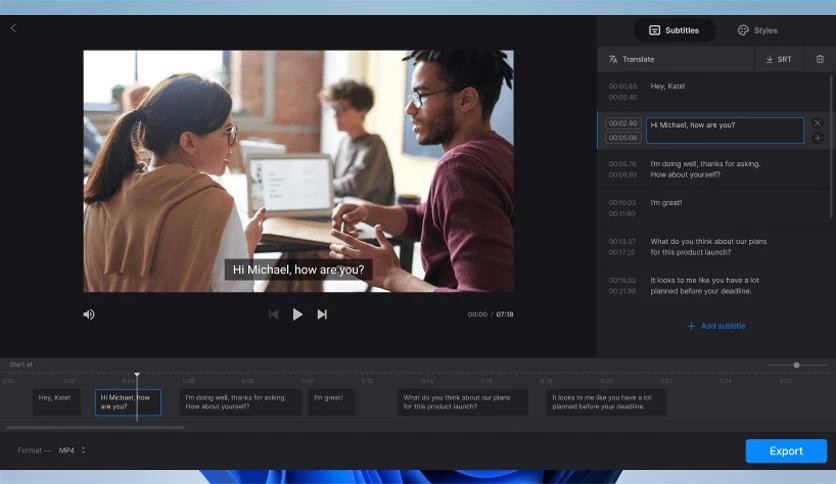
Task: Click Add subtitle link
Action: click(716, 326)
